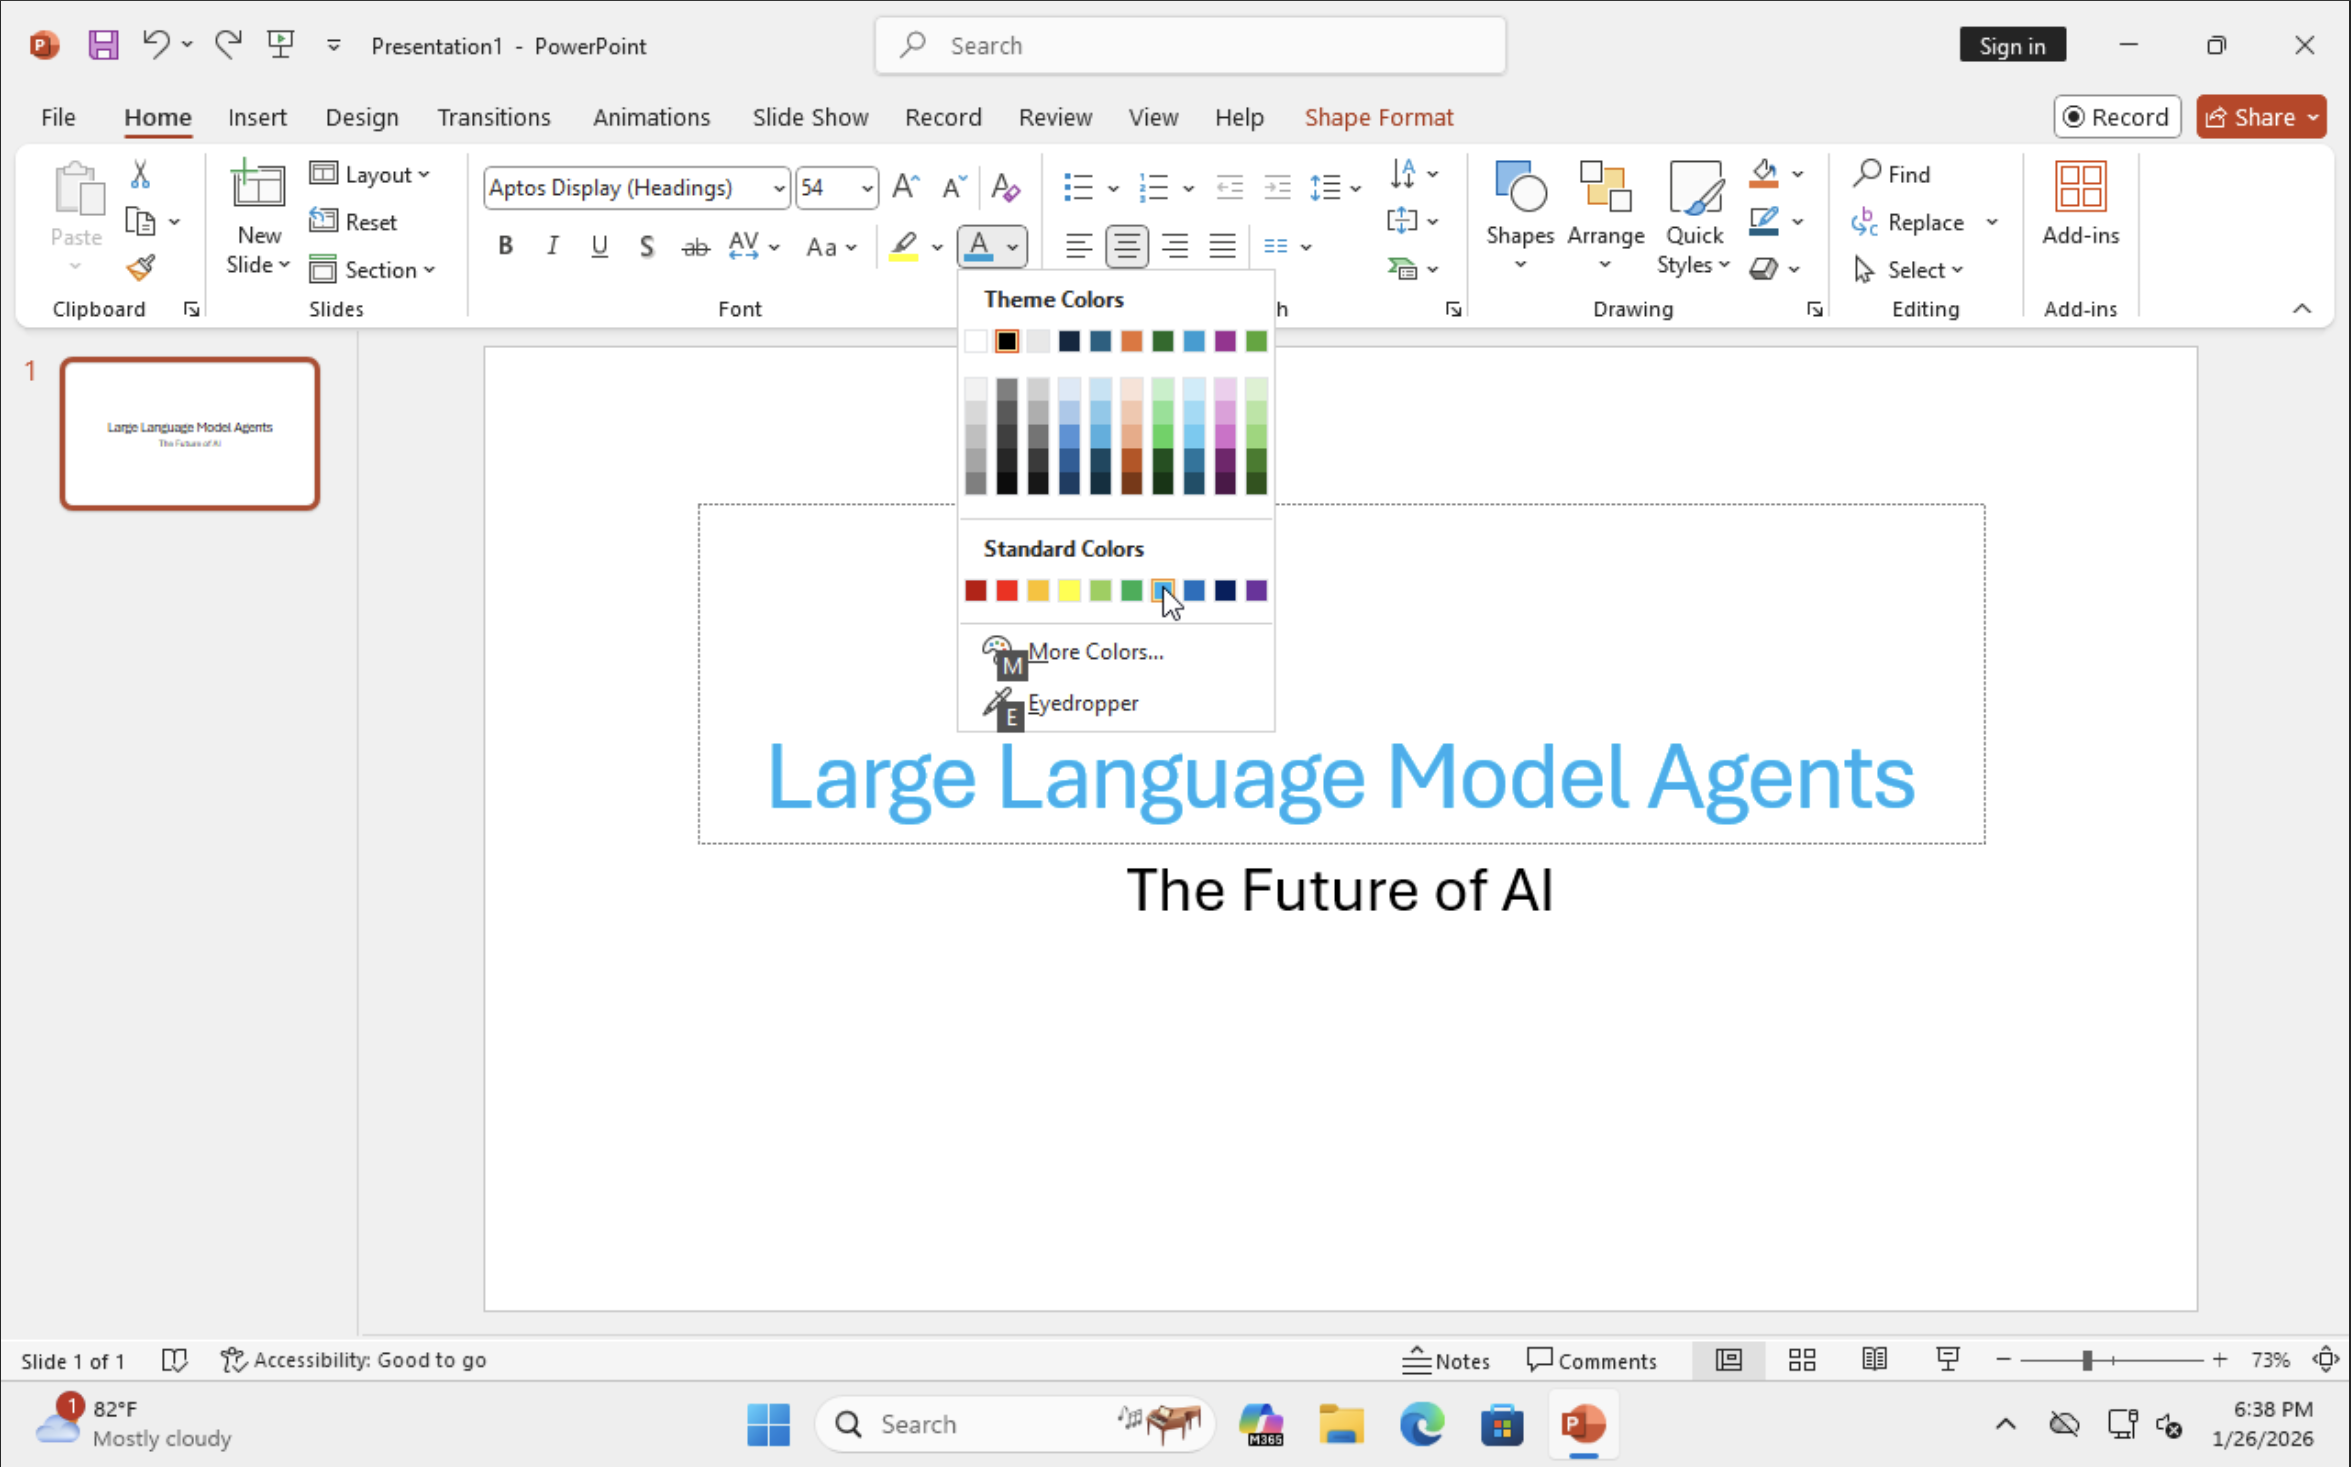
Task: Open PowerPoint Add-ins
Action: [x=2080, y=203]
